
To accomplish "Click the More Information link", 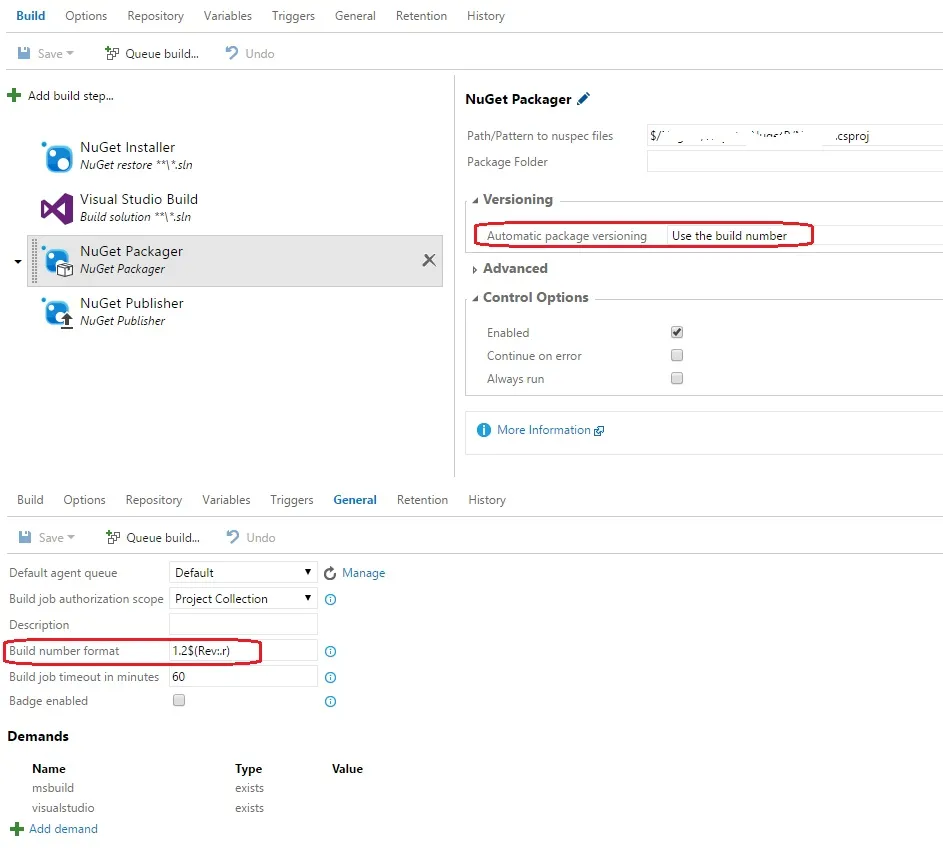I will tap(544, 430).
